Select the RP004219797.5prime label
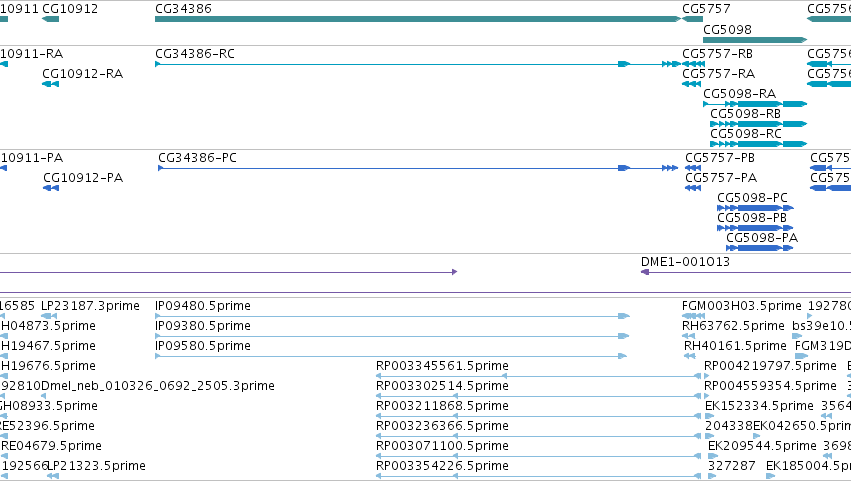851x481 pixels. tap(770, 366)
